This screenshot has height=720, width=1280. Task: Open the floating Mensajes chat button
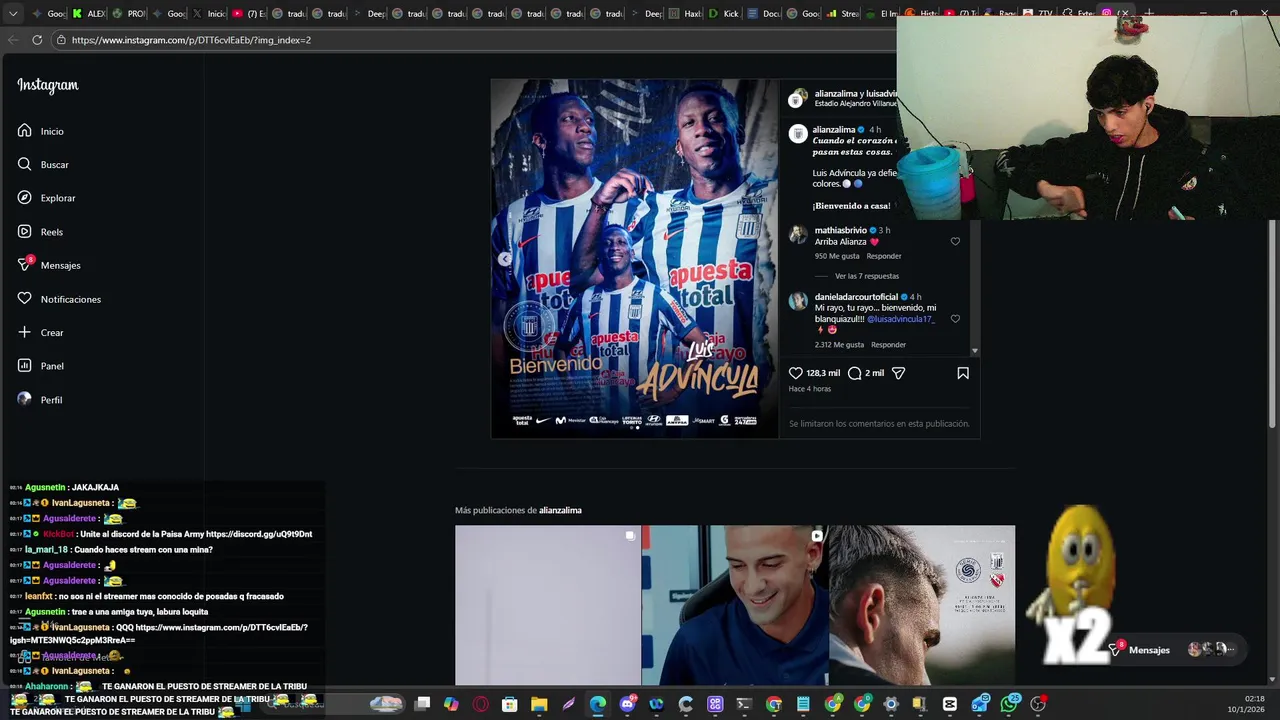pos(1173,649)
